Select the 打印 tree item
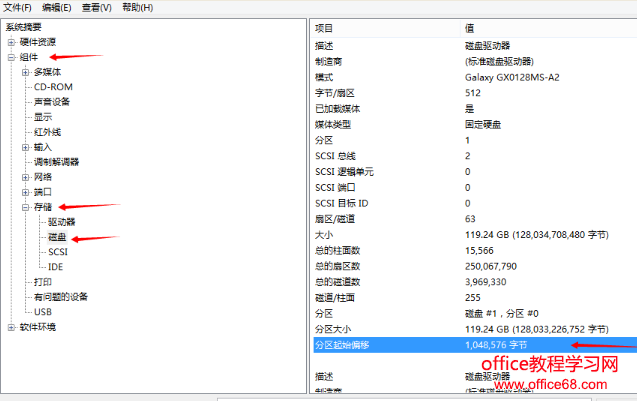The image size is (637, 401). (43, 282)
